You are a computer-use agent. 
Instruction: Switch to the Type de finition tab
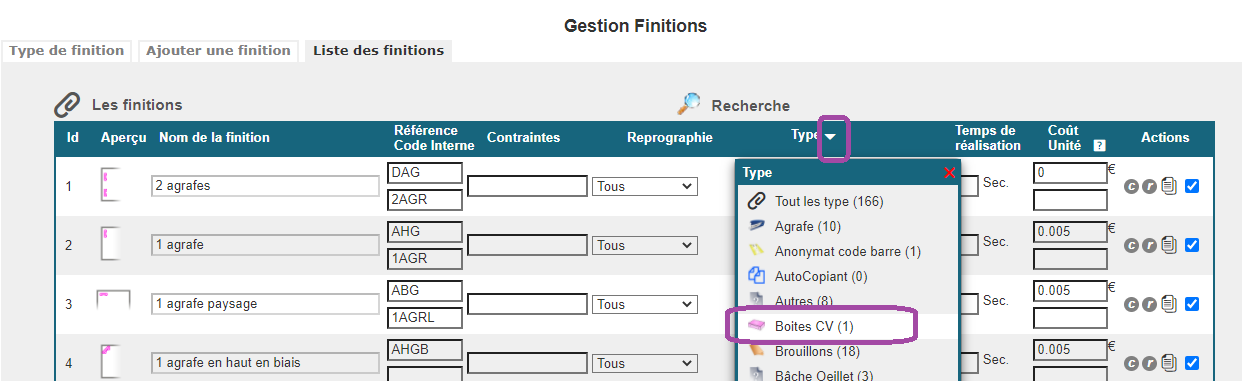(67, 50)
